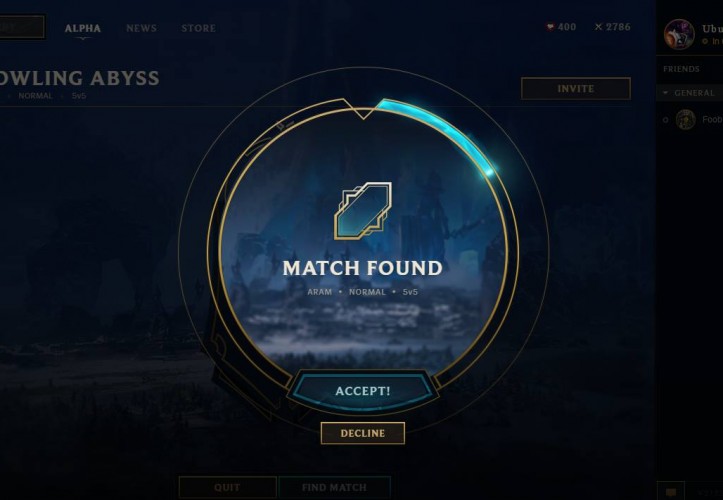
Task: Accept the found match
Action: pos(363,391)
